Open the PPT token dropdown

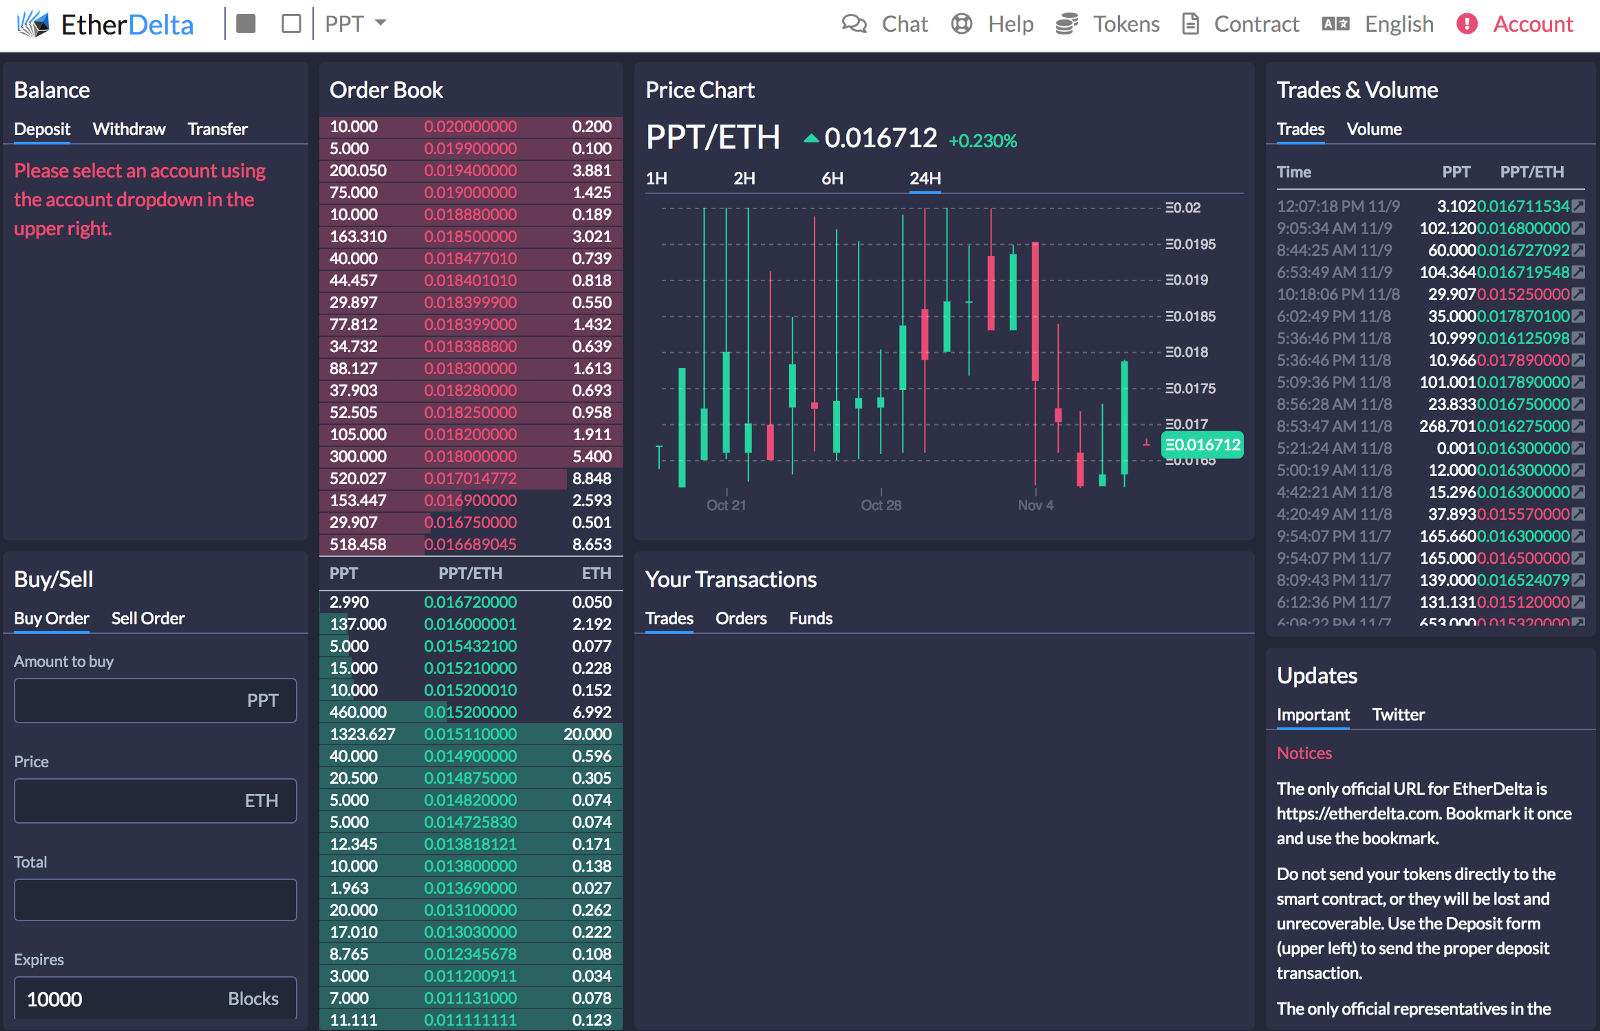[355, 24]
